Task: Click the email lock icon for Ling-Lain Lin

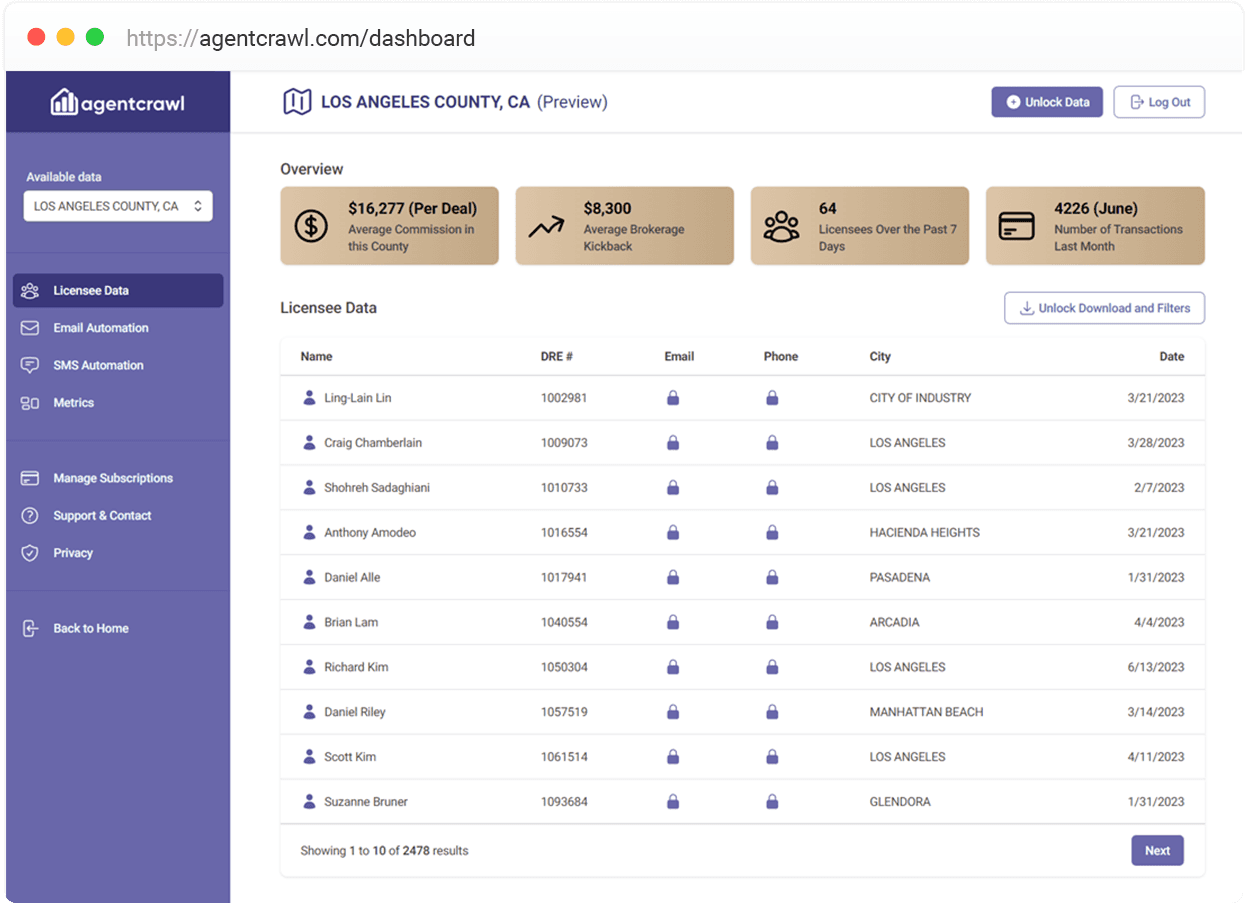Action: point(673,398)
